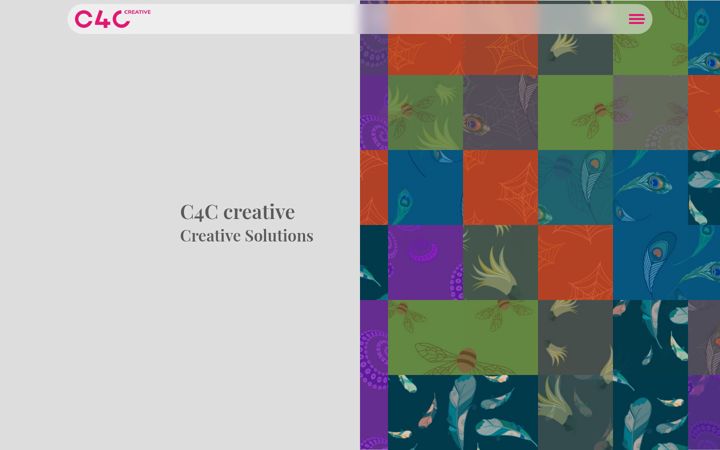Open the grey tile with faded bee outline
The width and height of the screenshot is (720, 450).
[x=650, y=112]
